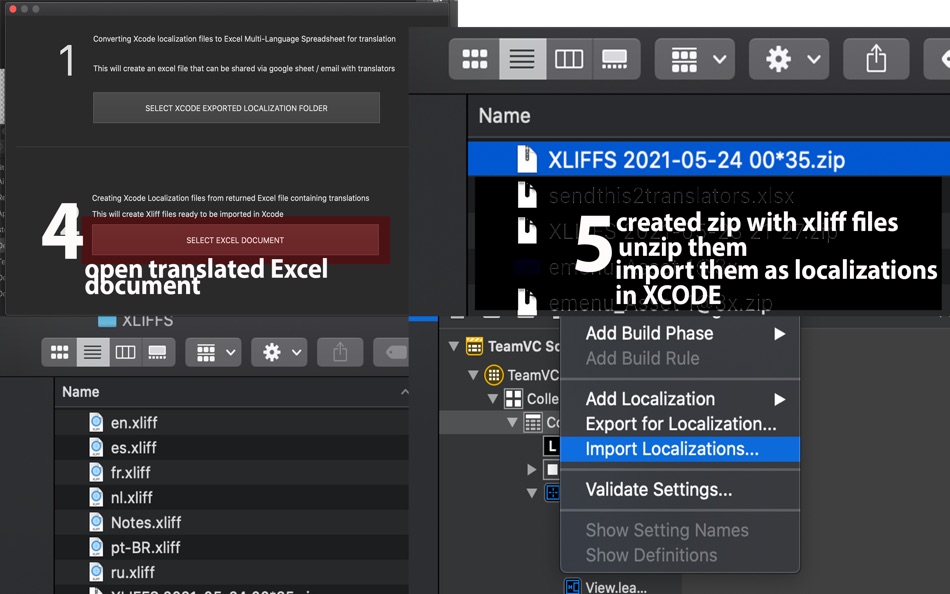
Task: Click the zip file icon of XLIFFS 2021-05-24
Action: [x=526, y=159]
